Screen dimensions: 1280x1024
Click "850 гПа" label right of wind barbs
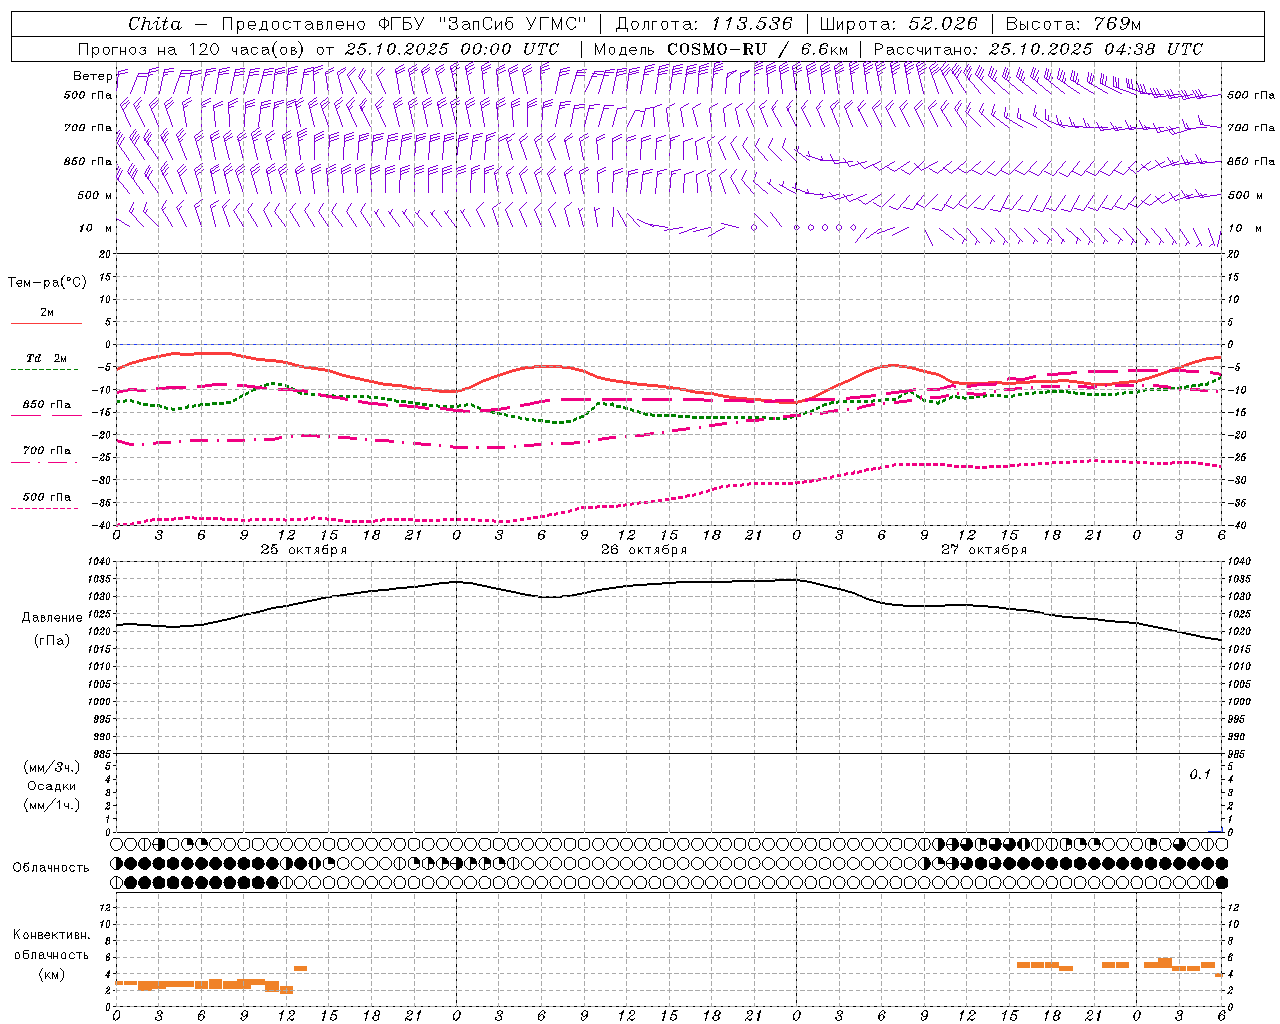[x=1251, y=161]
